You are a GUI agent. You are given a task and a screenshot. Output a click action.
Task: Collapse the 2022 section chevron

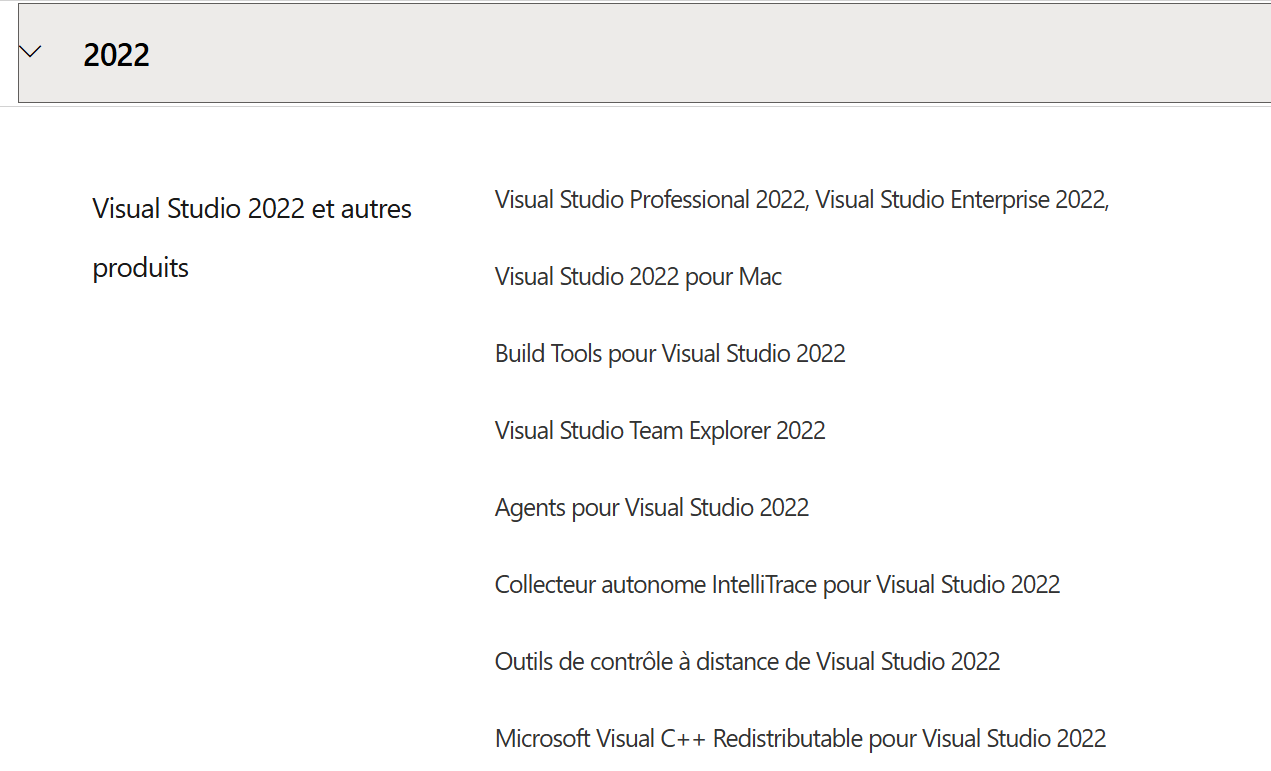pyautogui.click(x=31, y=52)
